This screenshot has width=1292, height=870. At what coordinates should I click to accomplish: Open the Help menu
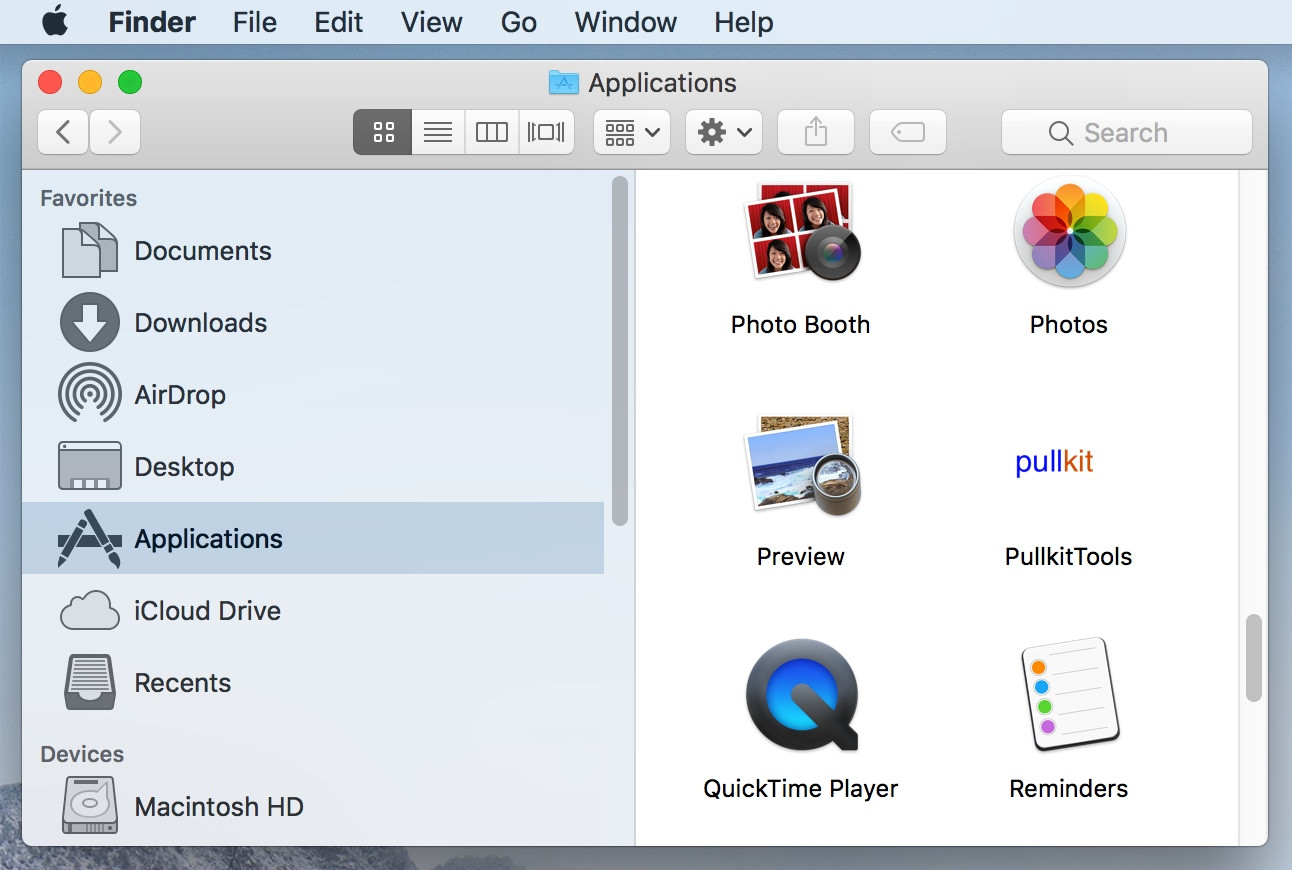coord(744,22)
